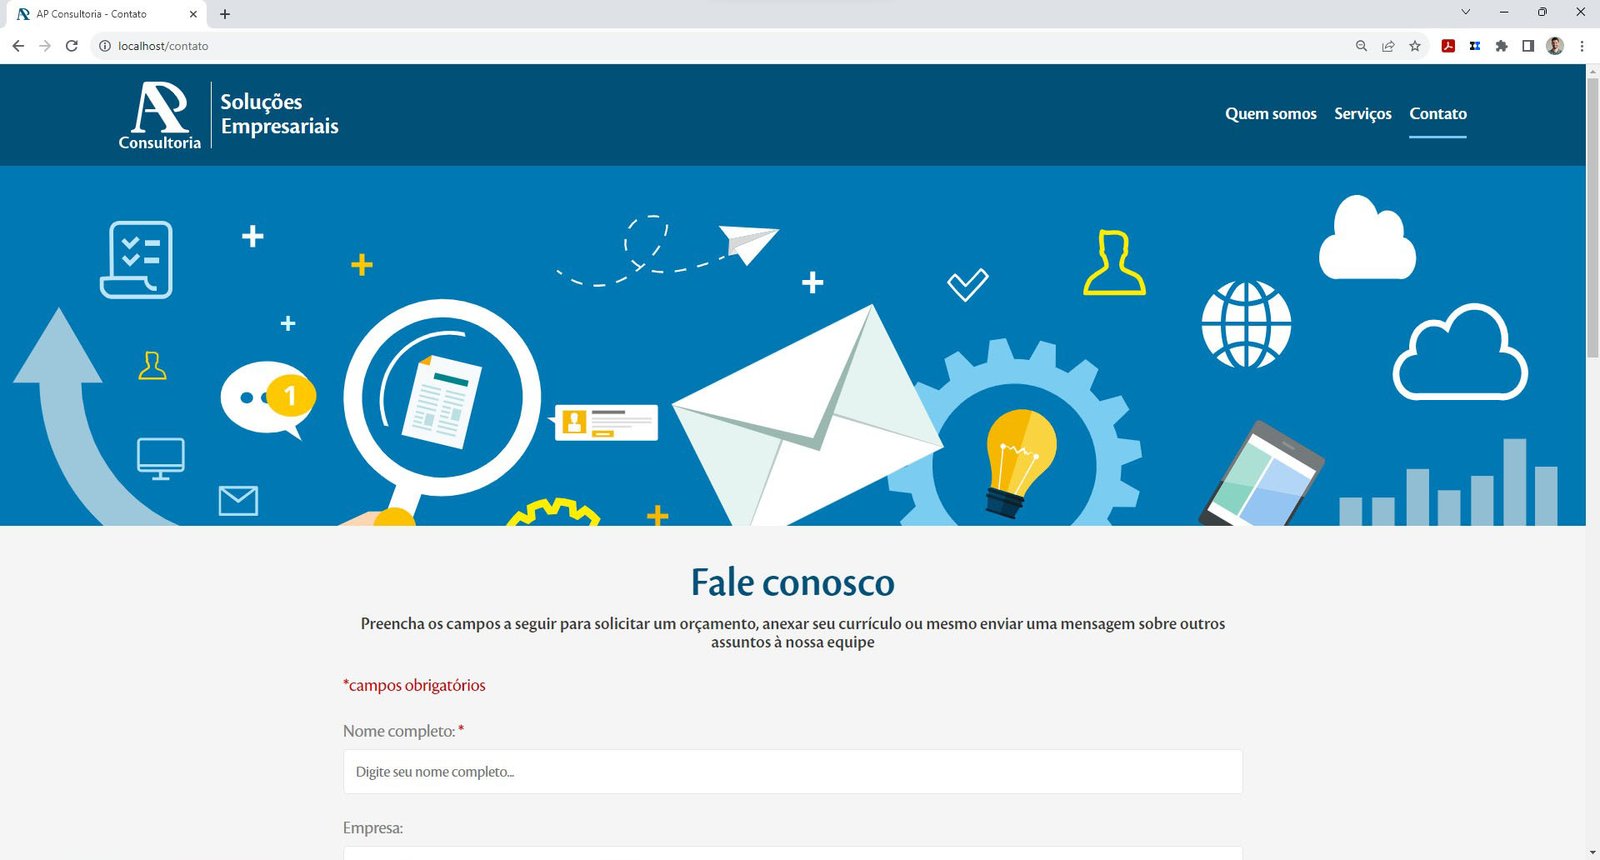Open the Adobe Acrobat extension
Viewport: 1600px width, 860px height.
(1447, 46)
